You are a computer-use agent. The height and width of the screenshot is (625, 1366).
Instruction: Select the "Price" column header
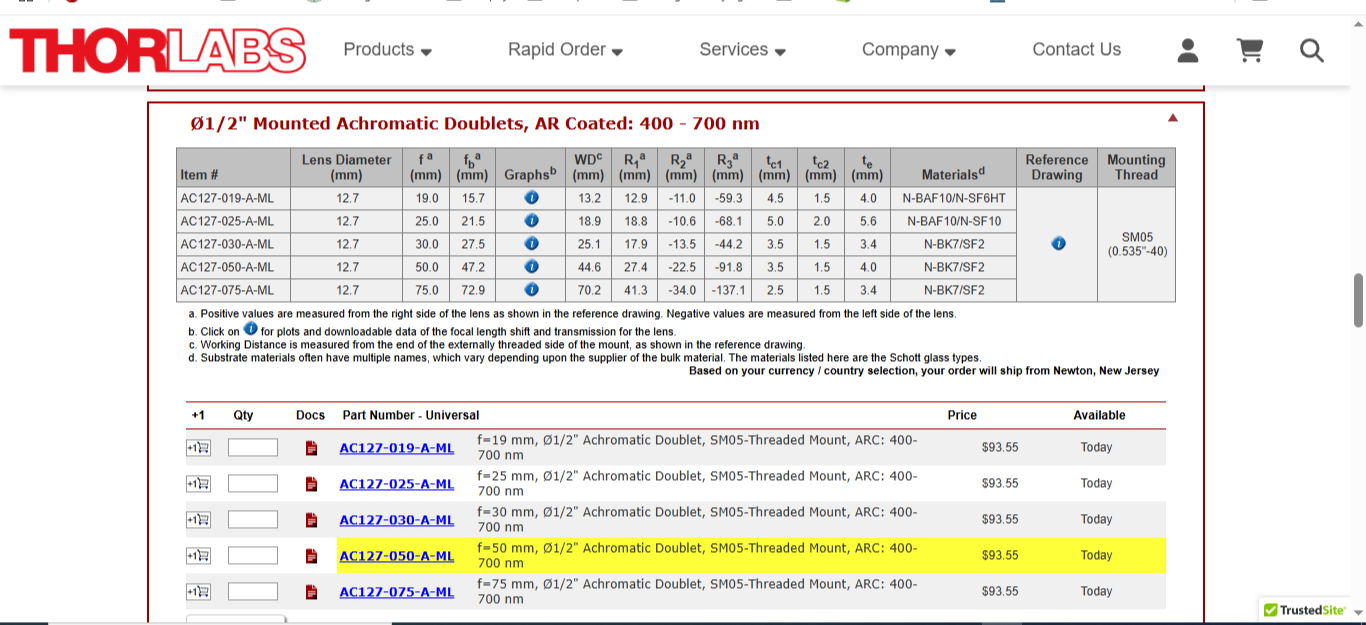pyautogui.click(x=962, y=415)
